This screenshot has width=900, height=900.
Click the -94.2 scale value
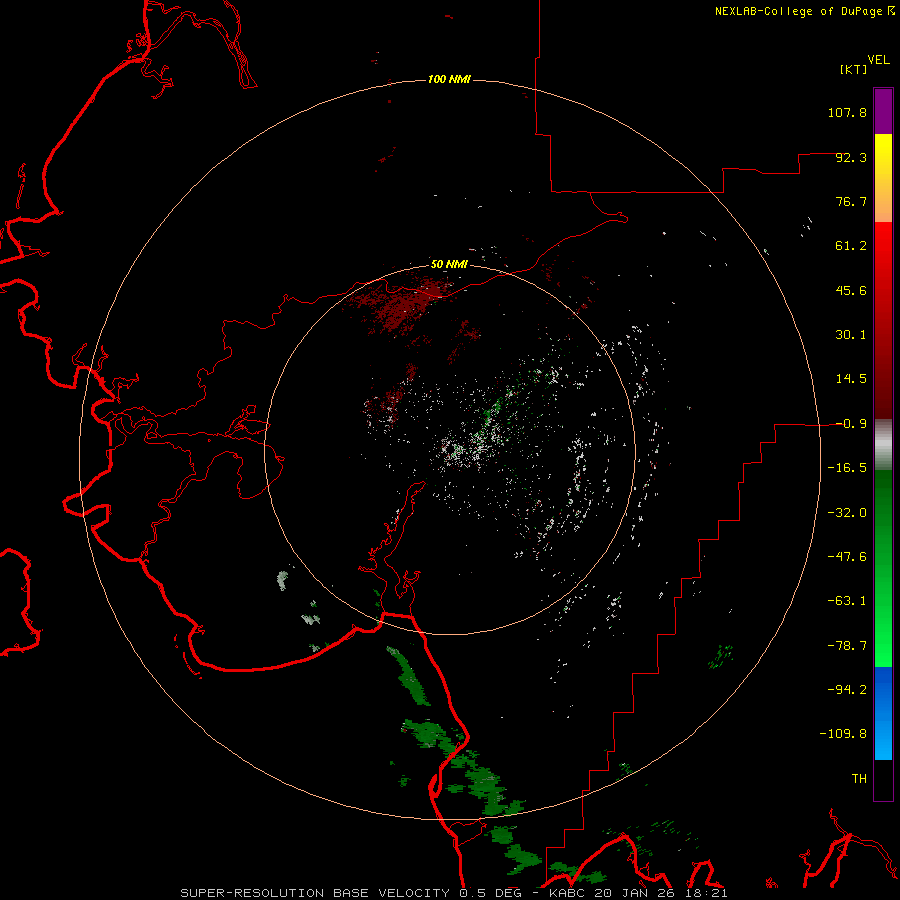[x=847, y=690]
